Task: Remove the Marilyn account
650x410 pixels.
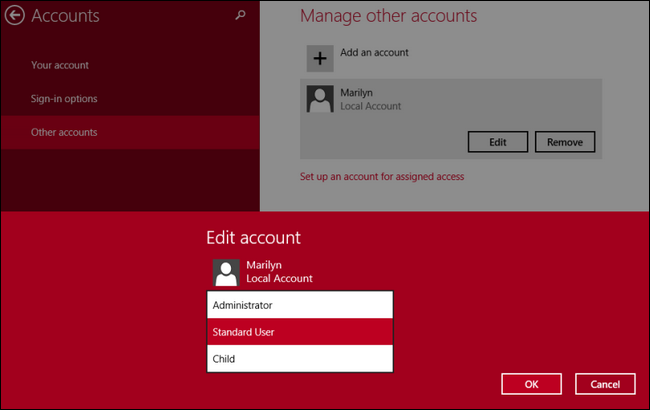Action: [565, 142]
